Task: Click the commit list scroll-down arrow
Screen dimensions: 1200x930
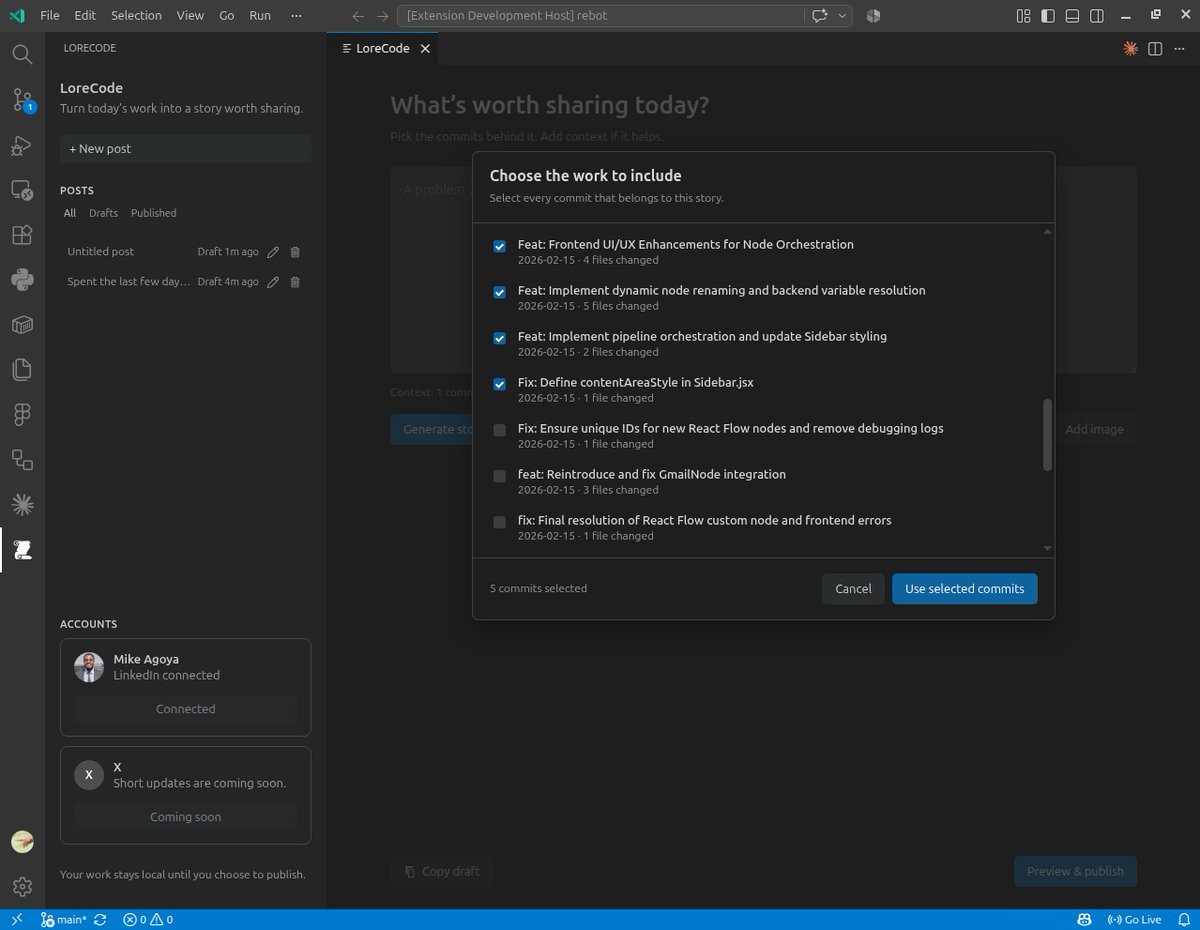Action: pyautogui.click(x=1047, y=548)
